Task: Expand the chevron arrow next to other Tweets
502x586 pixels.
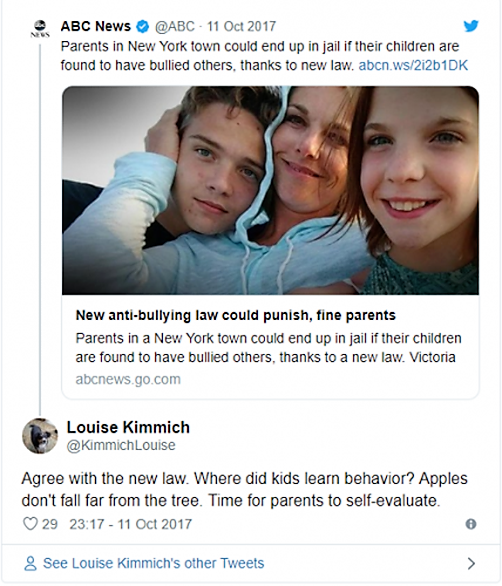Action: [471, 563]
